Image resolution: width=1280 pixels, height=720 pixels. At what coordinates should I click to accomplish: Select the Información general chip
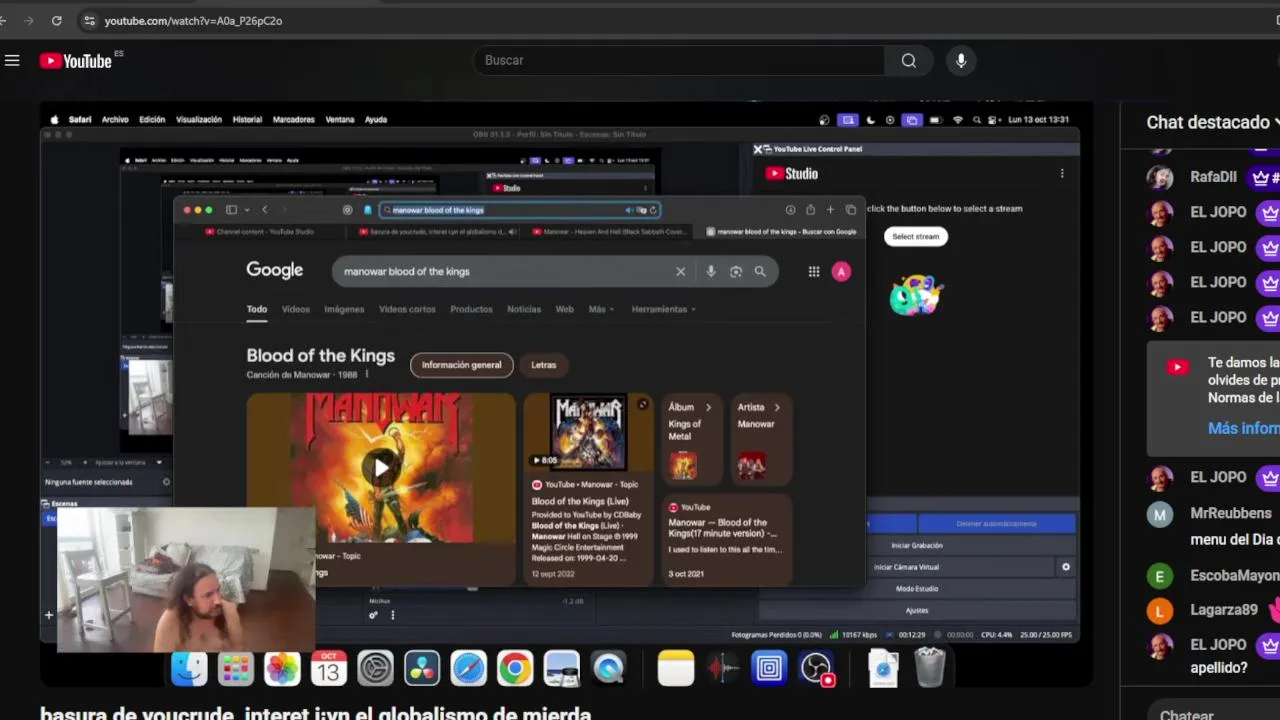(462, 365)
